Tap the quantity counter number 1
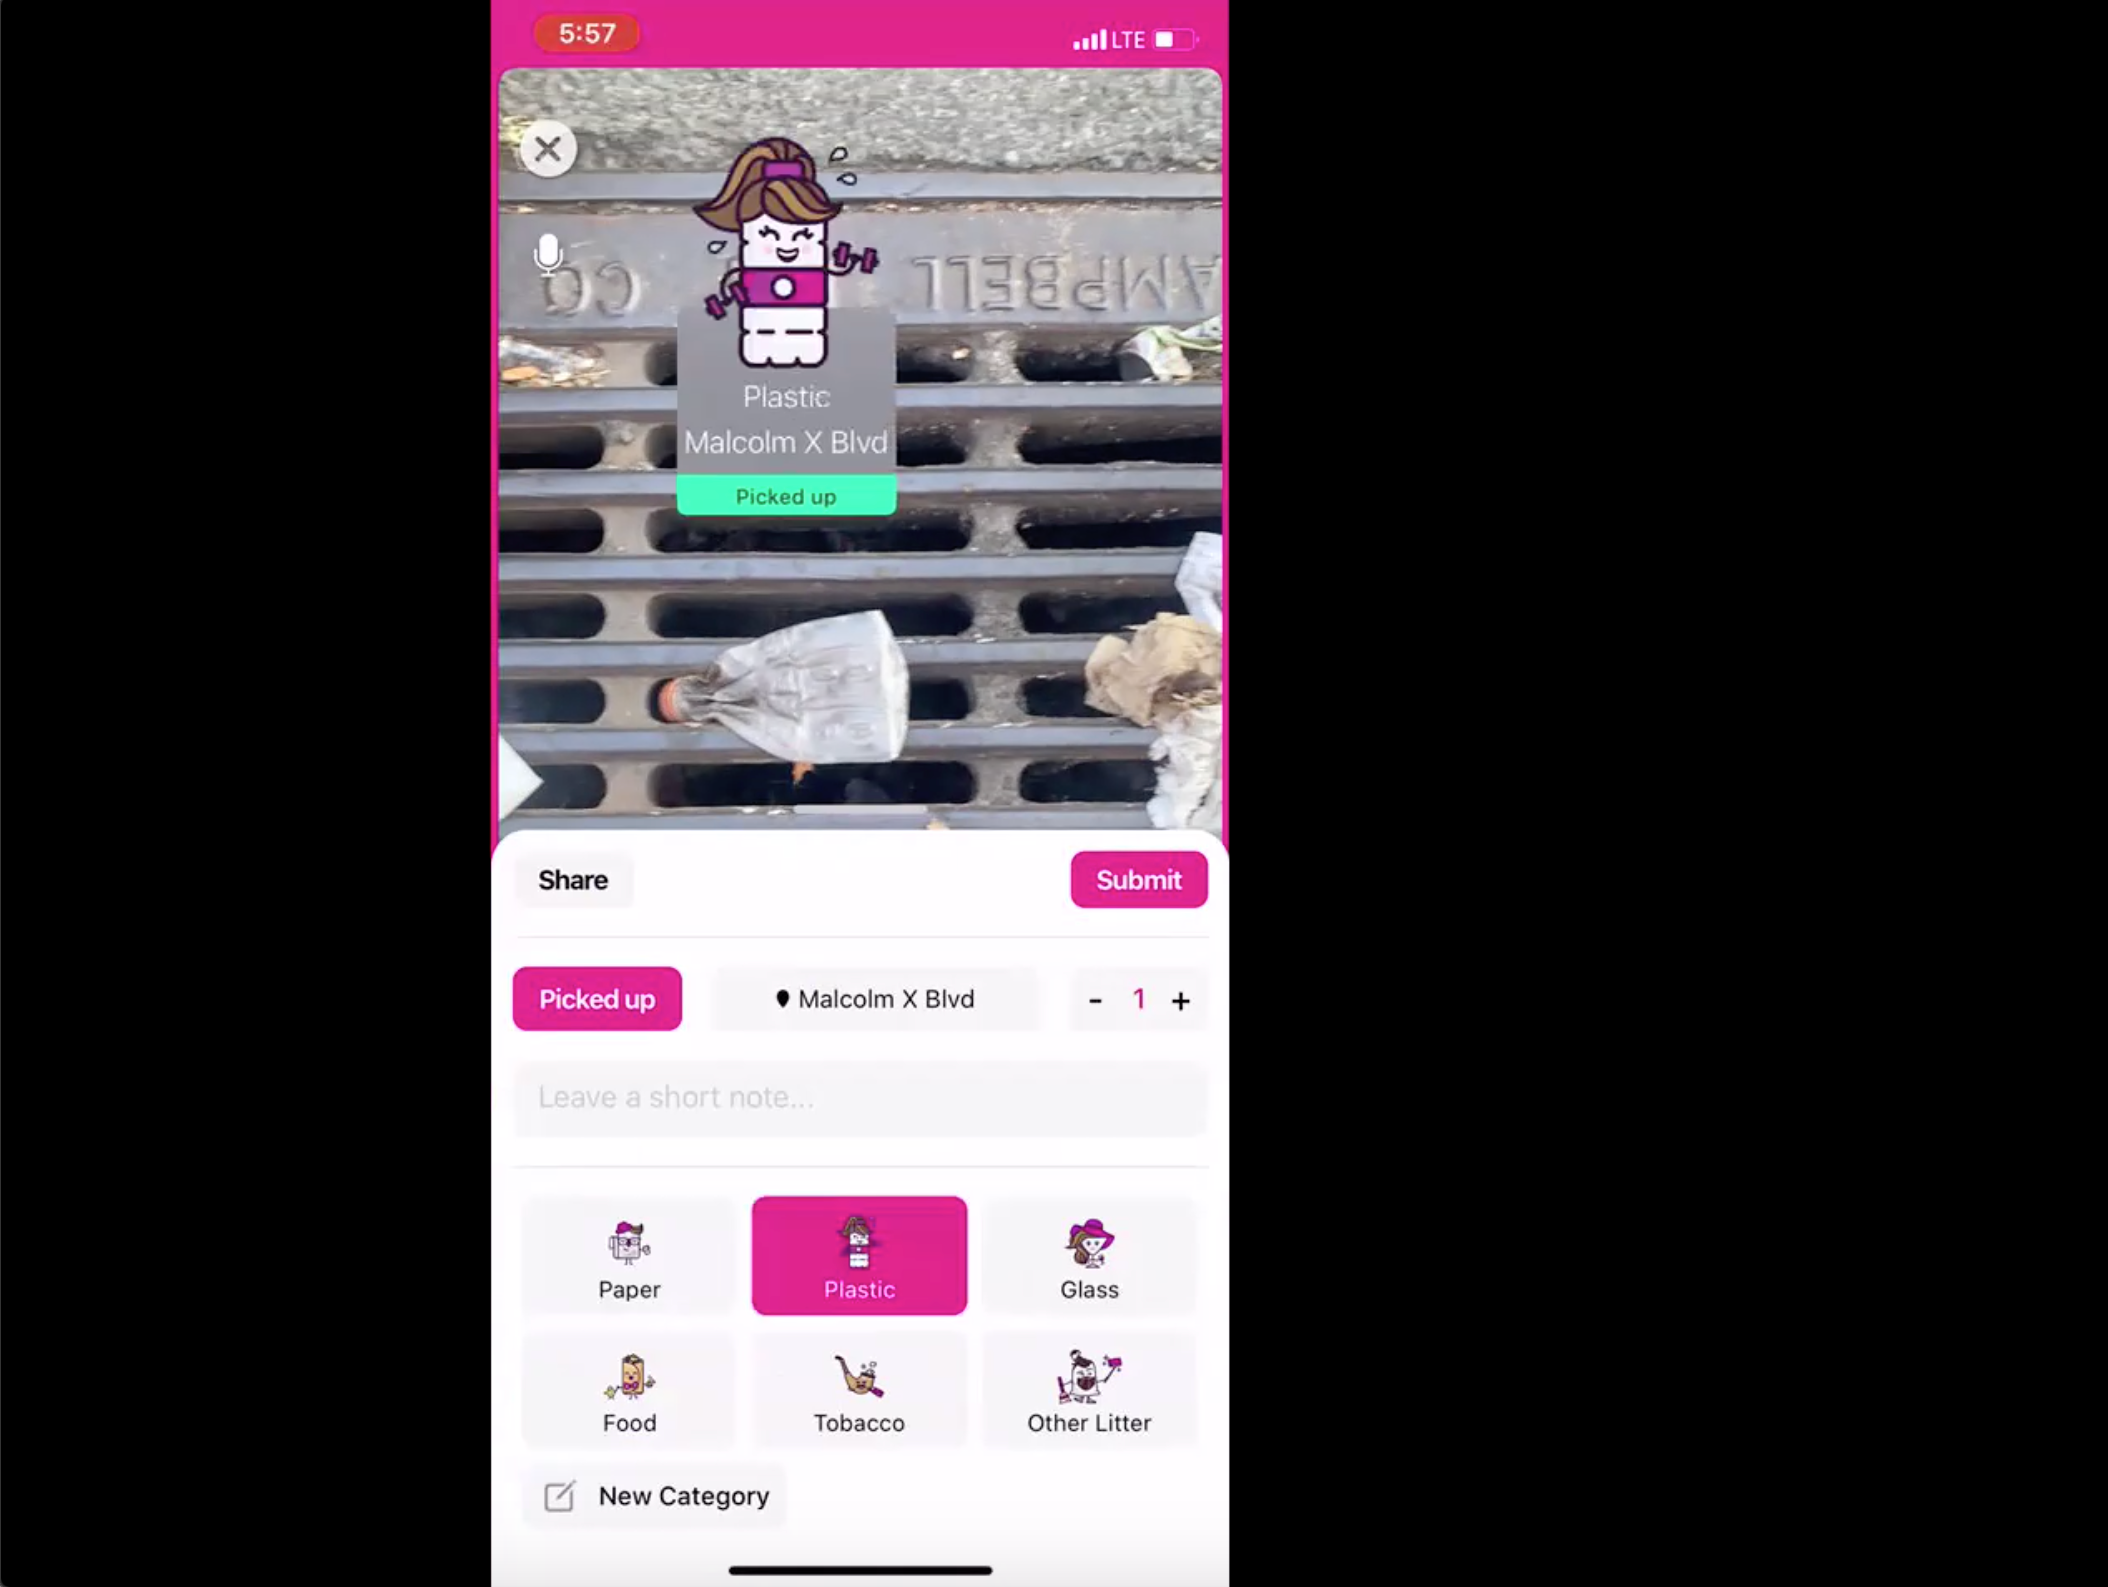The image size is (2108, 1587). point(1140,997)
